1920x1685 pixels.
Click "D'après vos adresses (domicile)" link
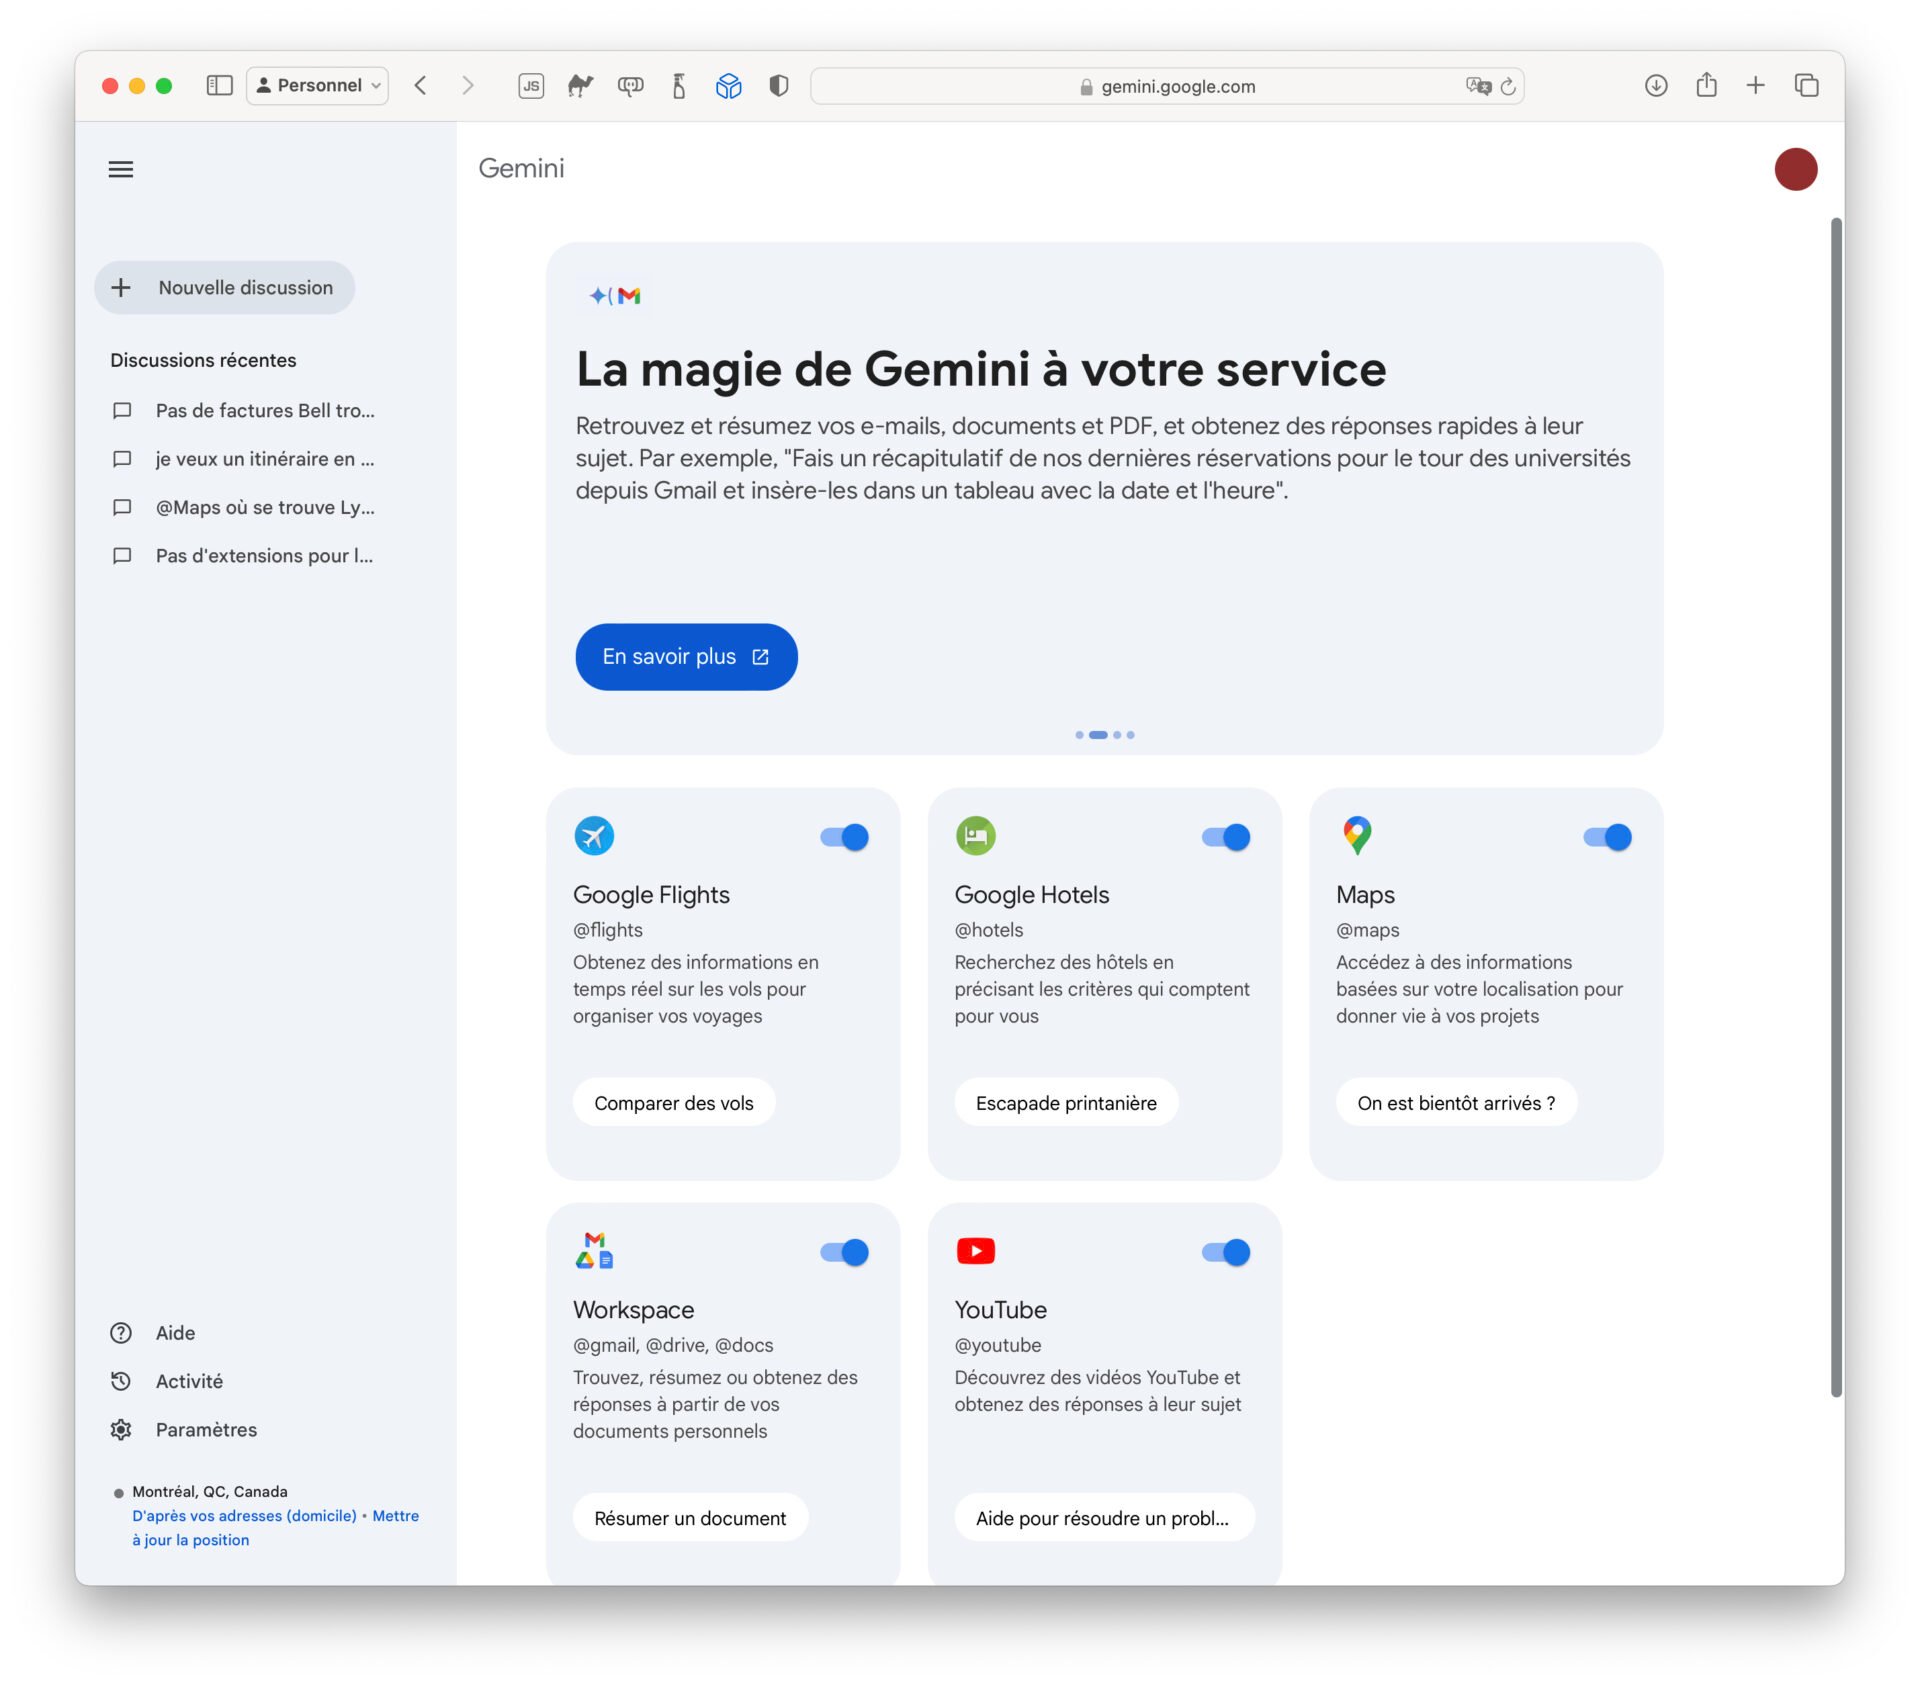tap(244, 1516)
